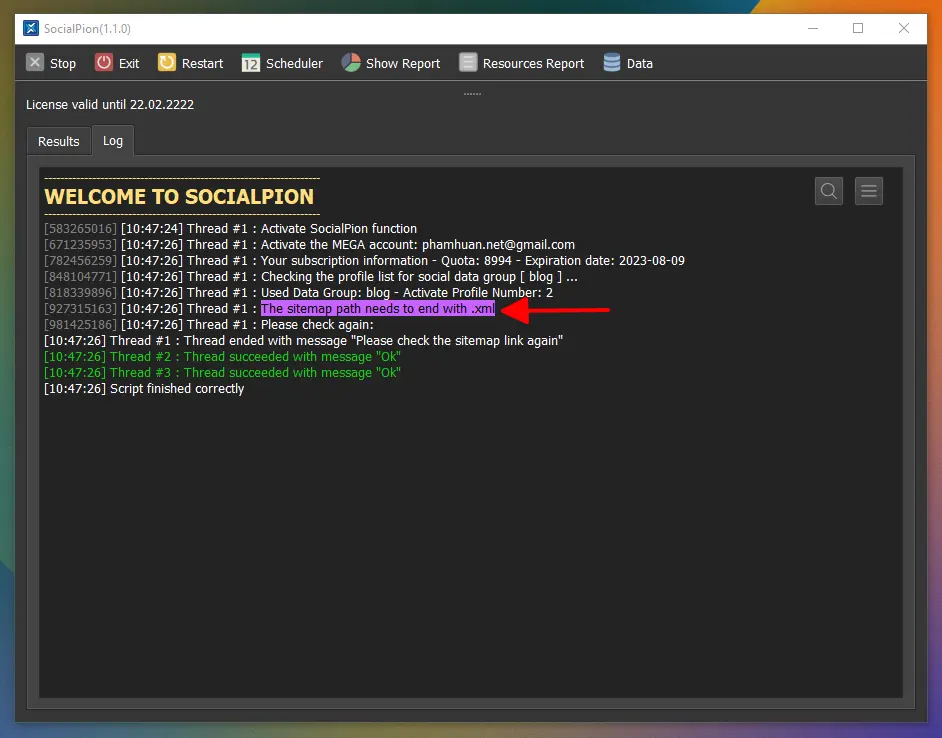Click the Stop label in the toolbar
The image size is (942, 738).
pos(63,64)
